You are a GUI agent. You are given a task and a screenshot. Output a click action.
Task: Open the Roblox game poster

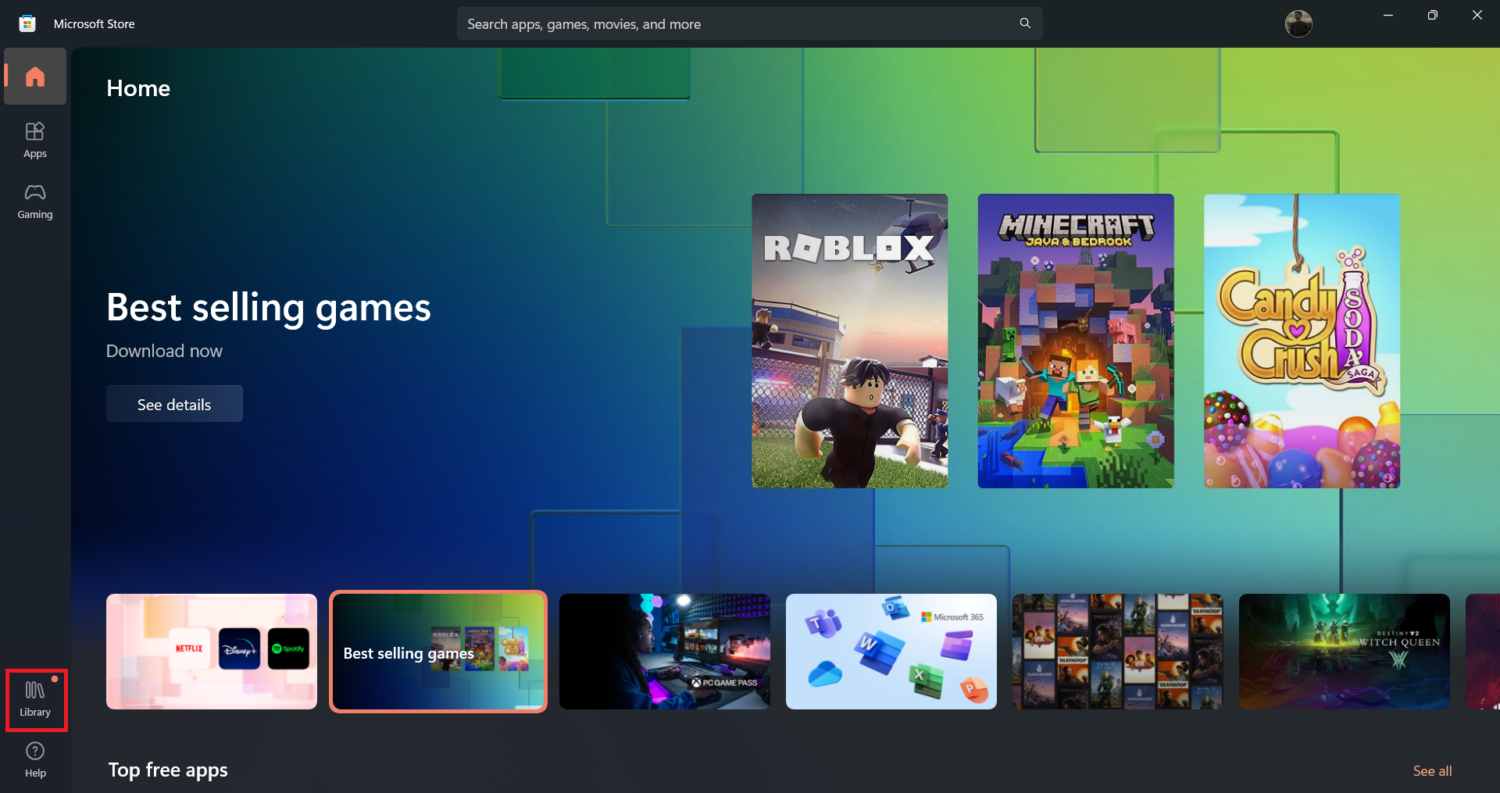coord(850,341)
